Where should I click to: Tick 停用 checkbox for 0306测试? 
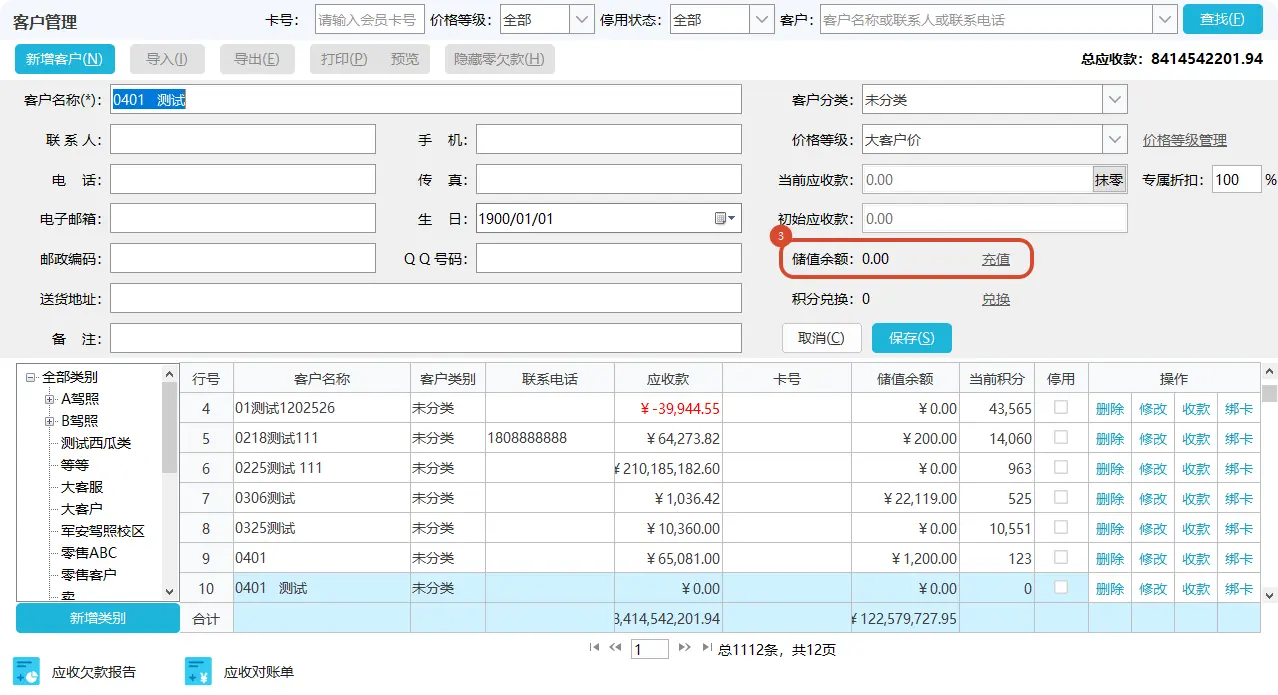(x=1061, y=497)
